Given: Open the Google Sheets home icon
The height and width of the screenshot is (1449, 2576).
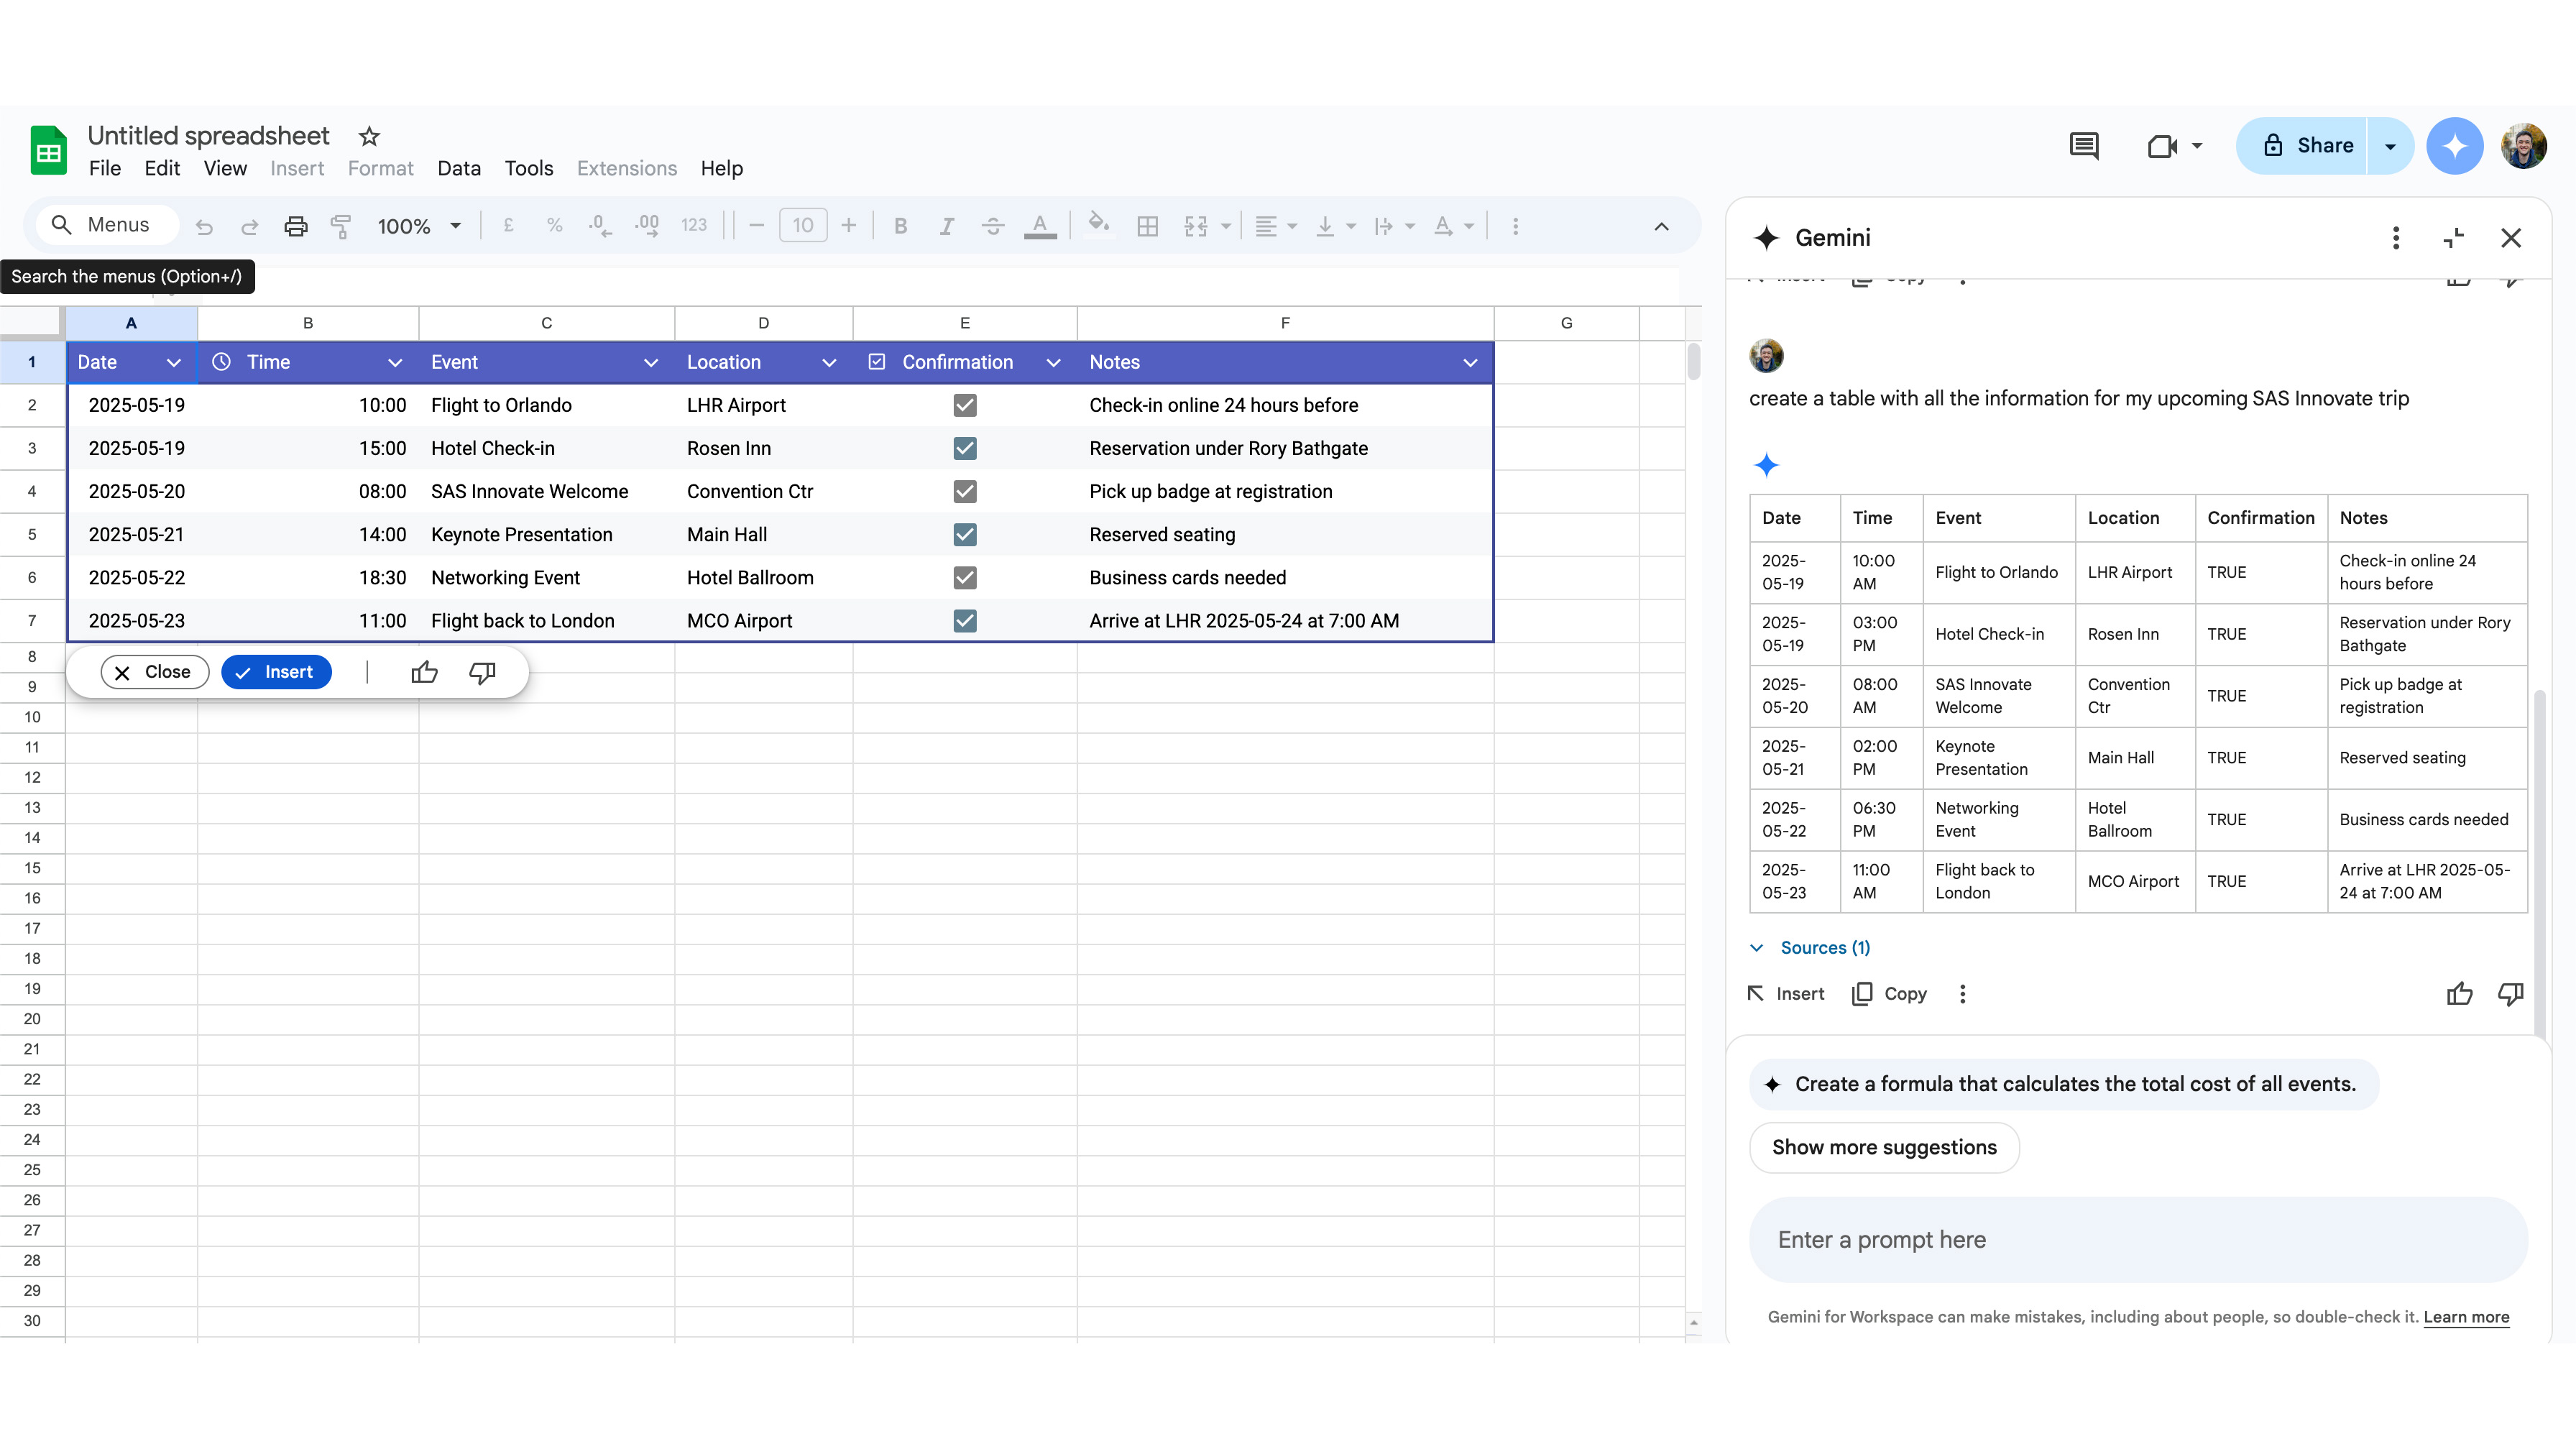Looking at the screenshot, I should click(x=48, y=151).
